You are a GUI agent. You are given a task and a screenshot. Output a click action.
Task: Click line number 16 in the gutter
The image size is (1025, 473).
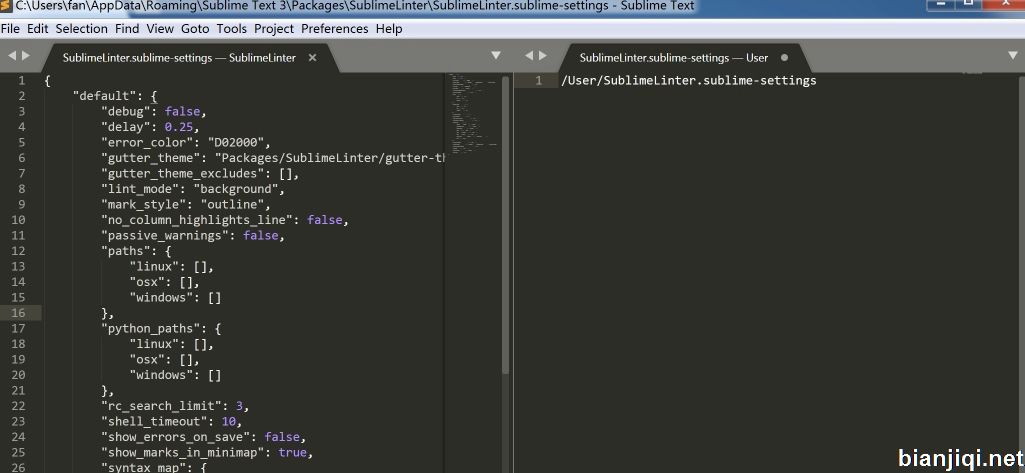18,313
